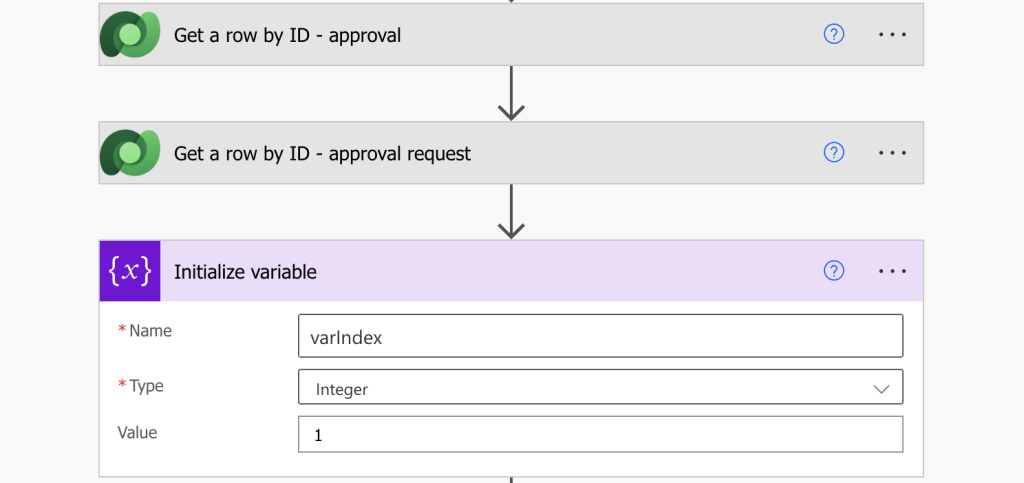Click the Name field containing varIndex

pos(600,335)
